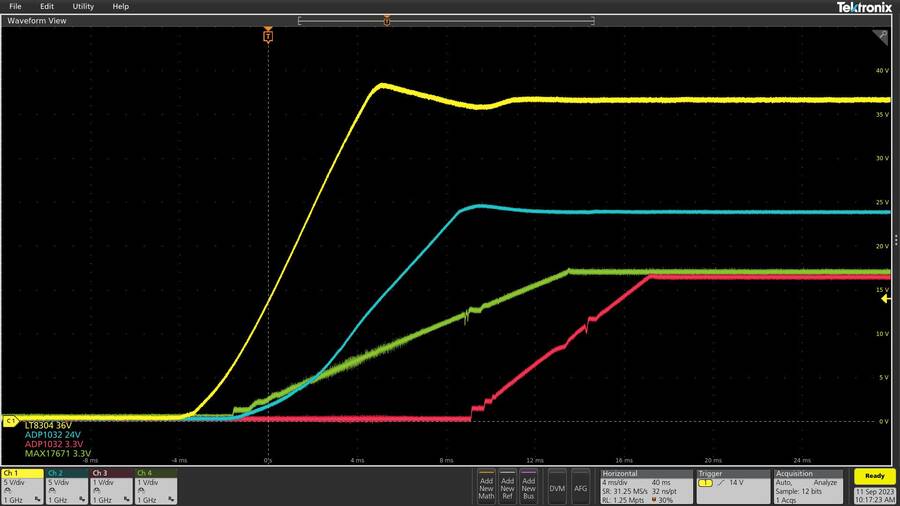Click the trigger position T marker

[267, 36]
